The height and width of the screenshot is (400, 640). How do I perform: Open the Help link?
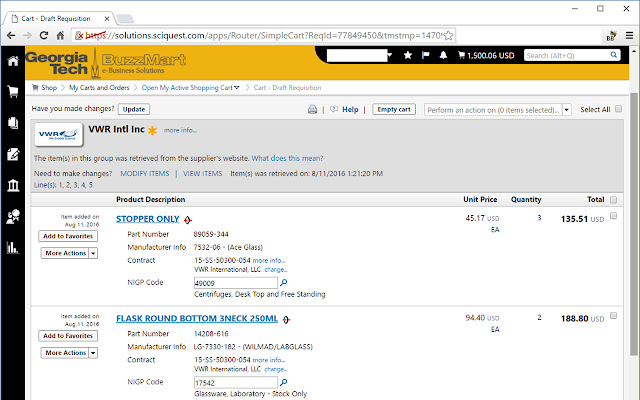click(350, 109)
